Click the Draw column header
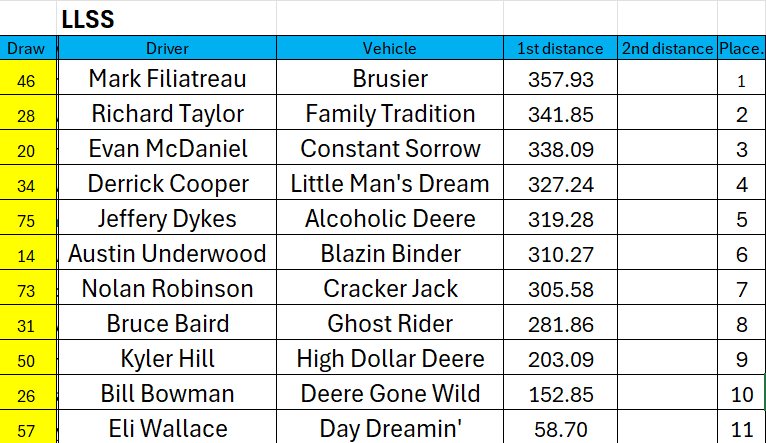The image size is (766, 443). point(26,48)
